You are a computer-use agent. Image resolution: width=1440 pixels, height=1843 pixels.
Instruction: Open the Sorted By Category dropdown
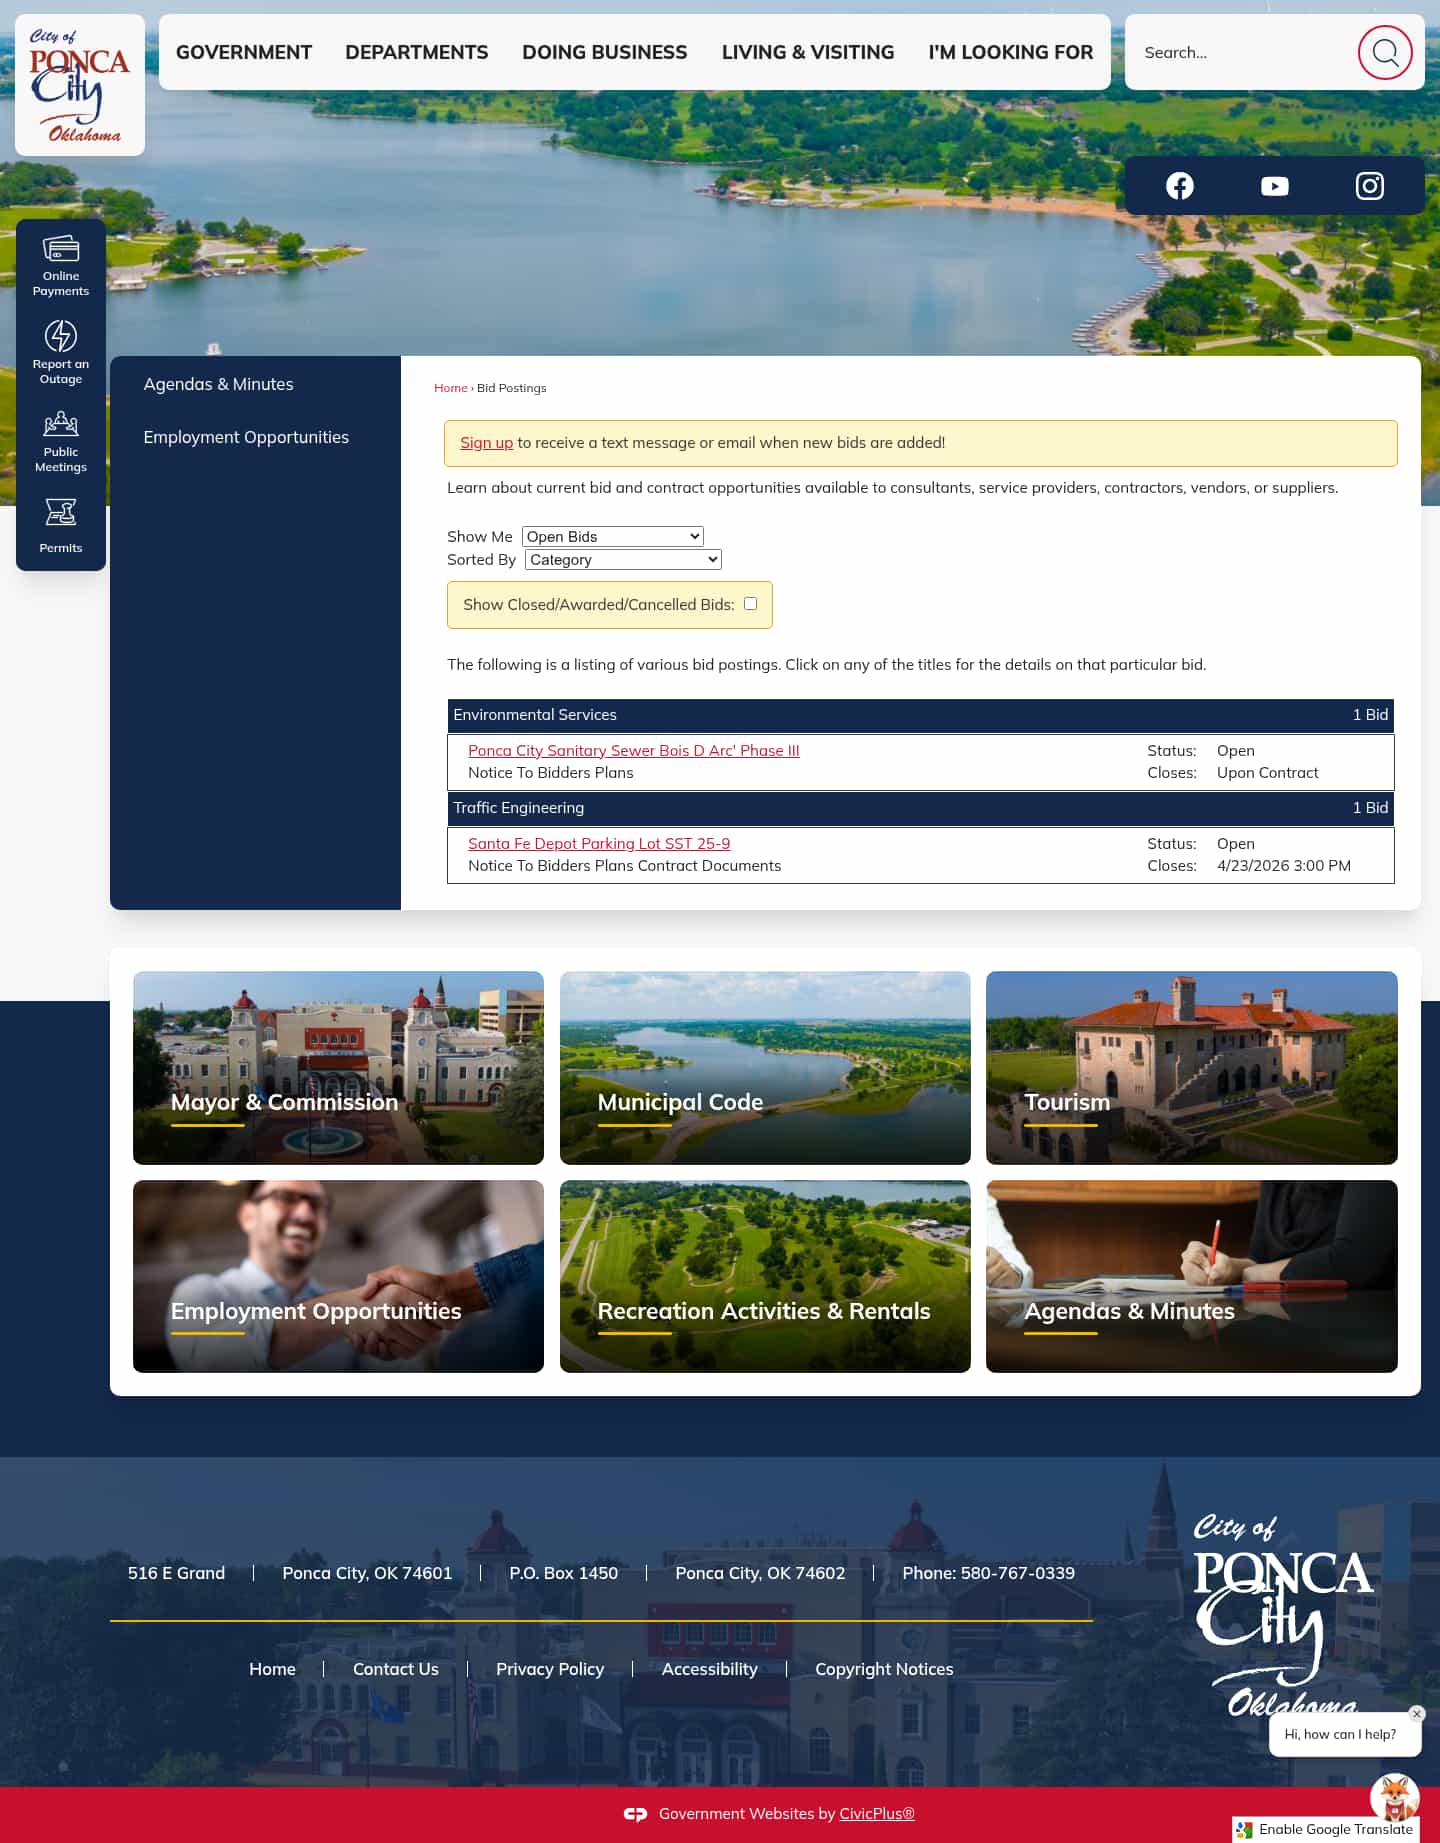pos(623,560)
